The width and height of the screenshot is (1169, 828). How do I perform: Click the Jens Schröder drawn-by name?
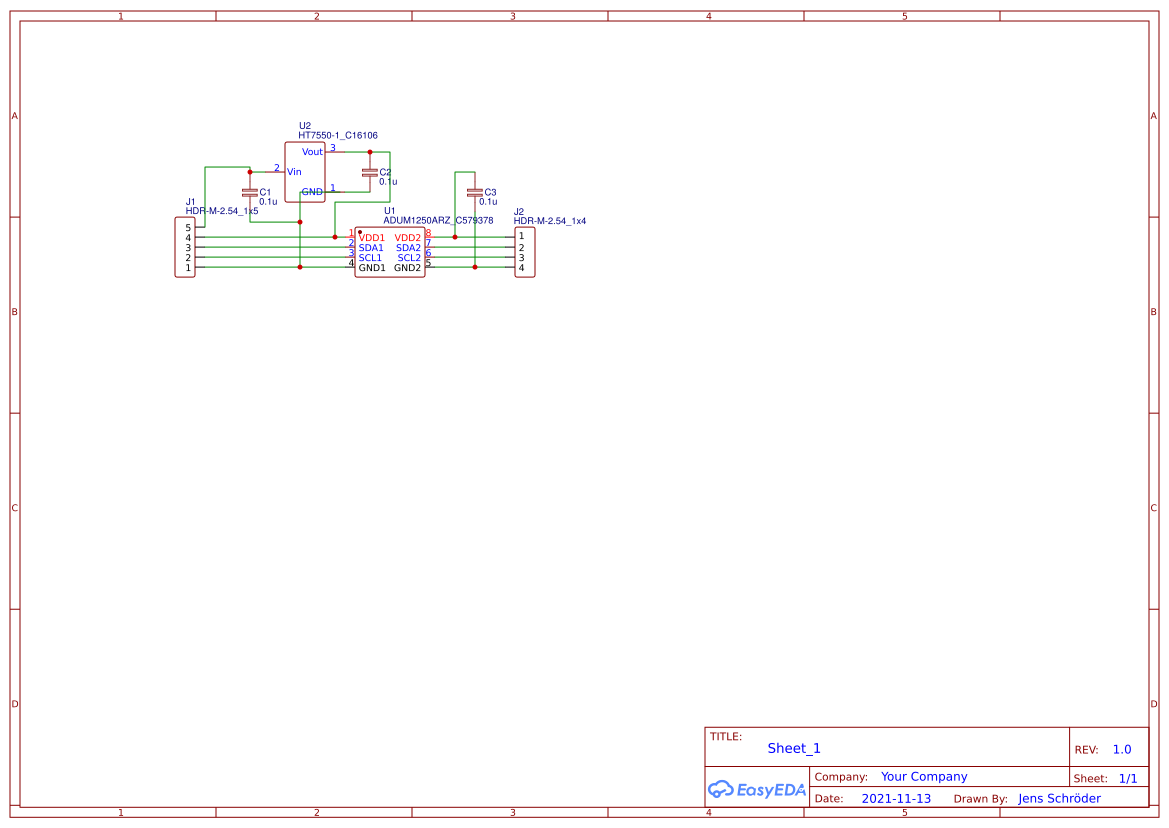tap(1058, 798)
